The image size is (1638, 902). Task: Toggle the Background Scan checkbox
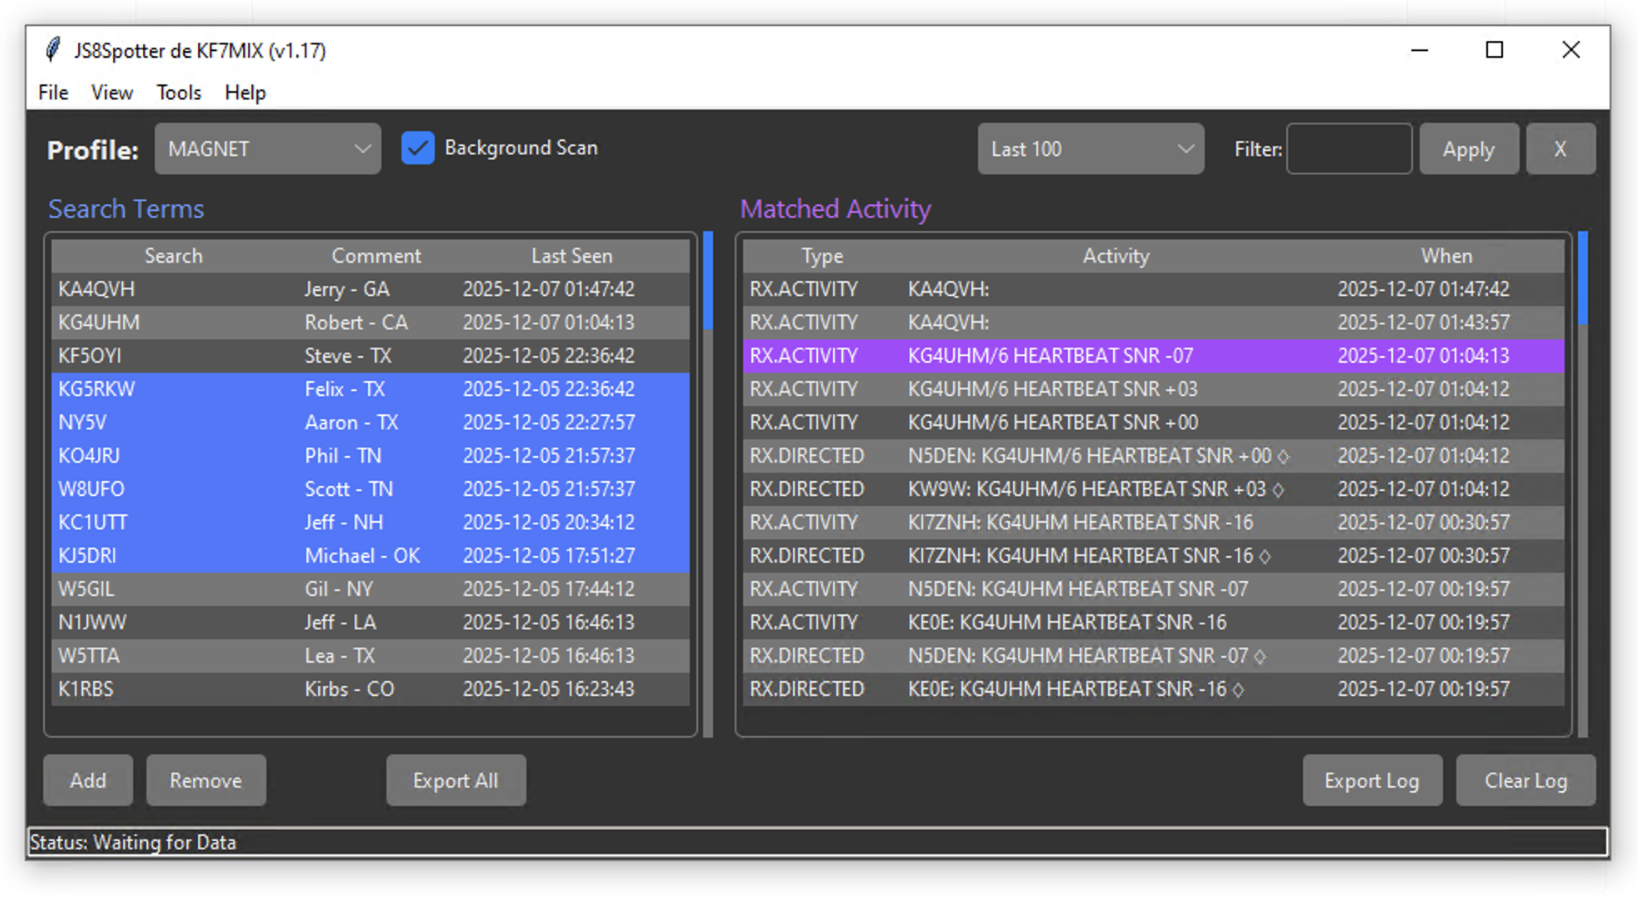point(418,148)
